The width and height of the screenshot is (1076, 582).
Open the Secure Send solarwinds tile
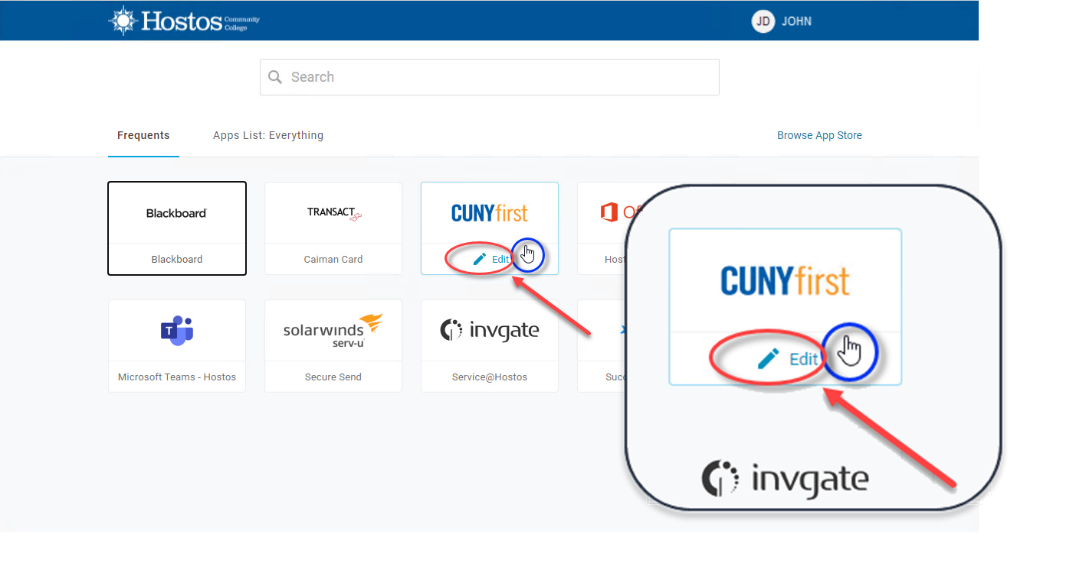pos(334,346)
